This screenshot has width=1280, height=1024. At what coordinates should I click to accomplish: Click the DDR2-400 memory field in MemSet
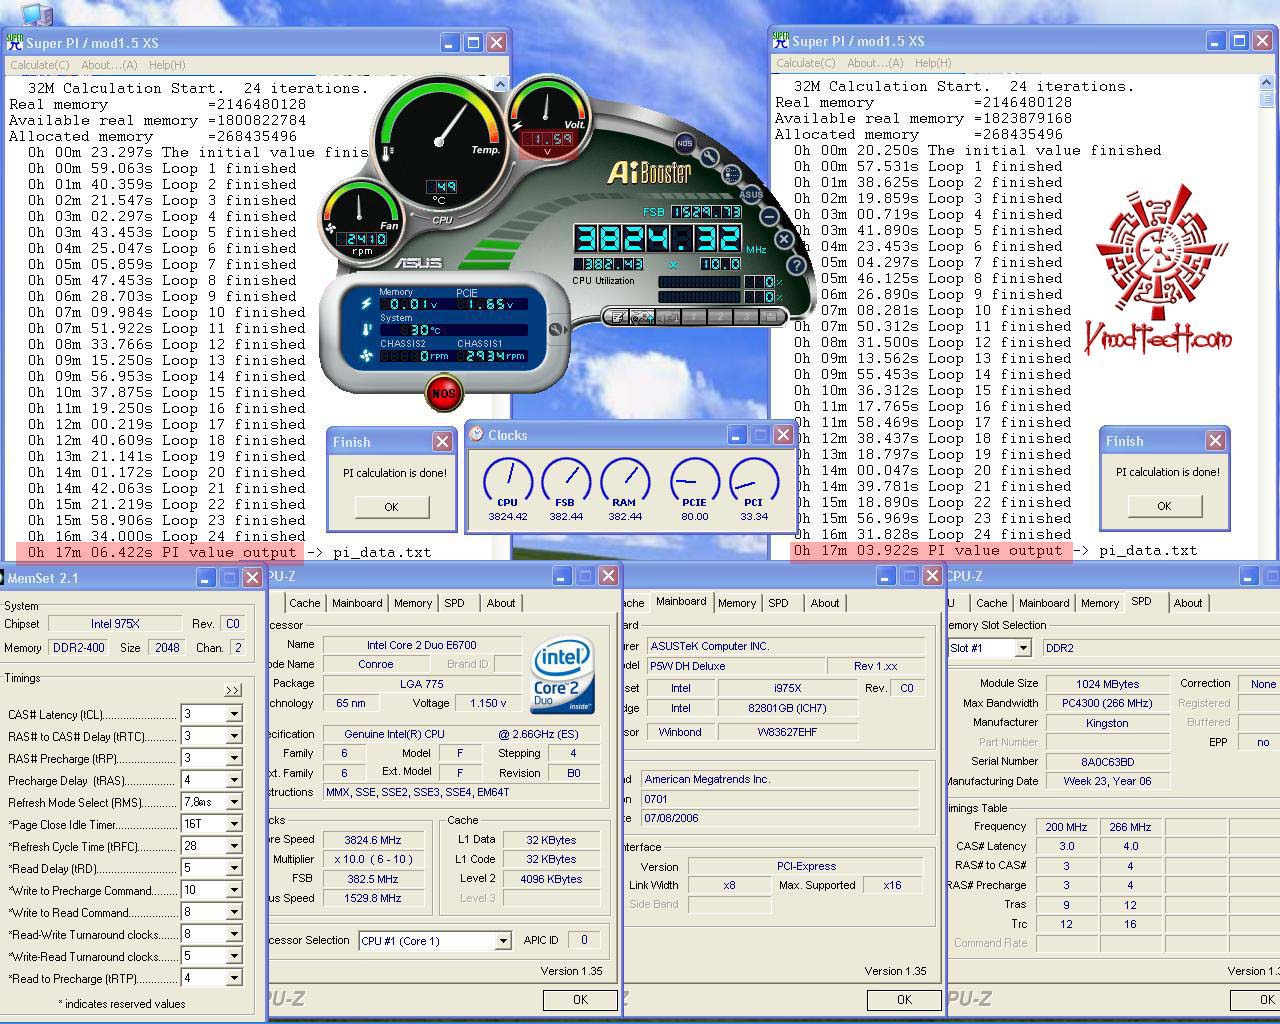point(78,648)
